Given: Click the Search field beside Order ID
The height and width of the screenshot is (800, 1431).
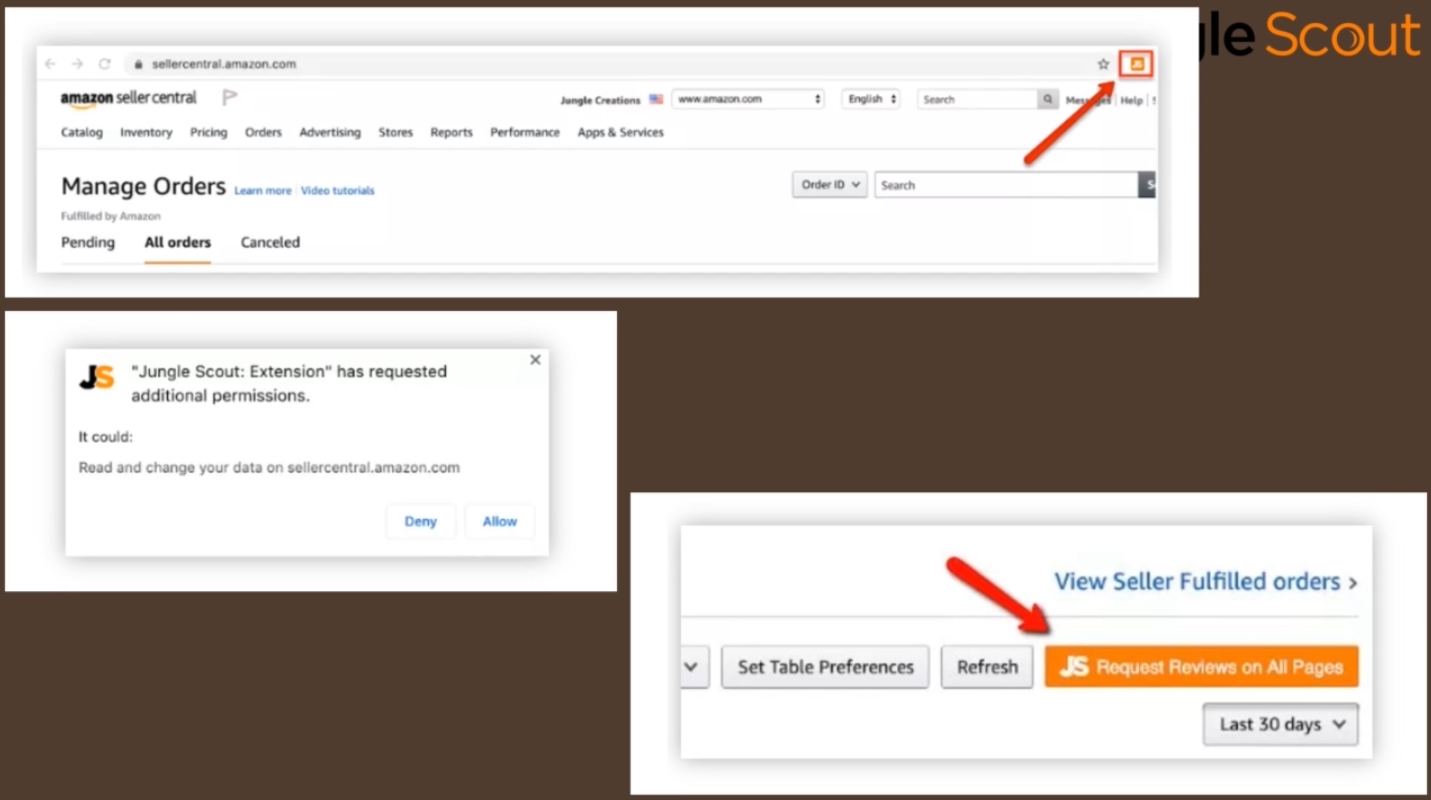Looking at the screenshot, I should pos(1006,185).
